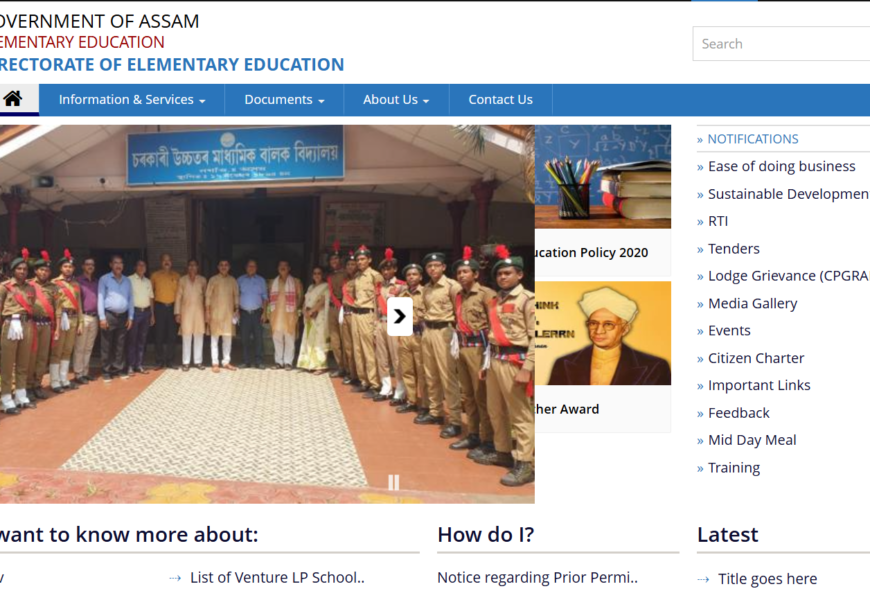Click into the Search field
This screenshot has width=870, height=600.
[x=780, y=44]
